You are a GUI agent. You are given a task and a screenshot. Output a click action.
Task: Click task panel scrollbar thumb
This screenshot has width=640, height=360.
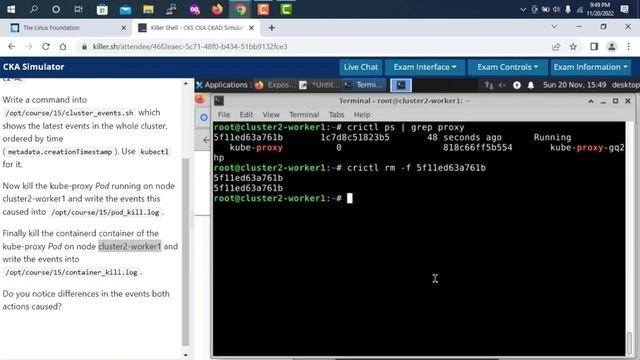coord(186,251)
